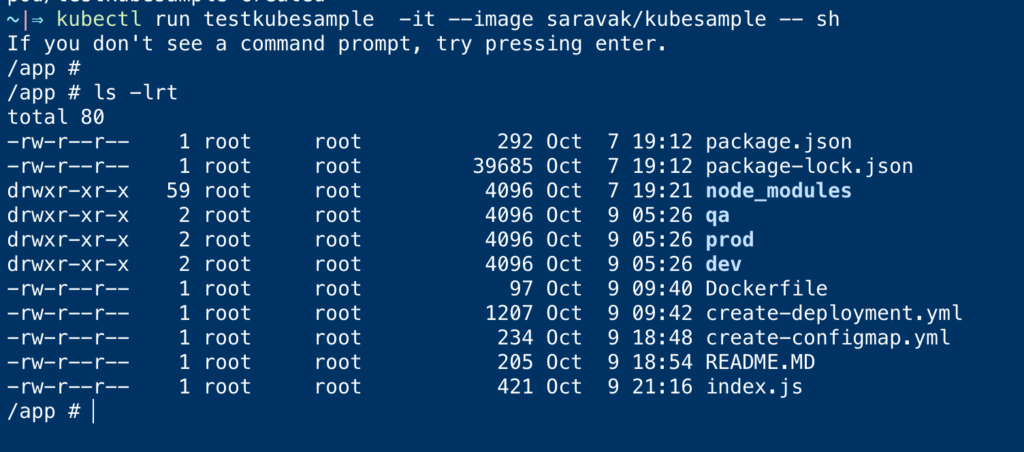Screen dimensions: 1024x452
Task: Click the dev directory name
Action: (724, 265)
